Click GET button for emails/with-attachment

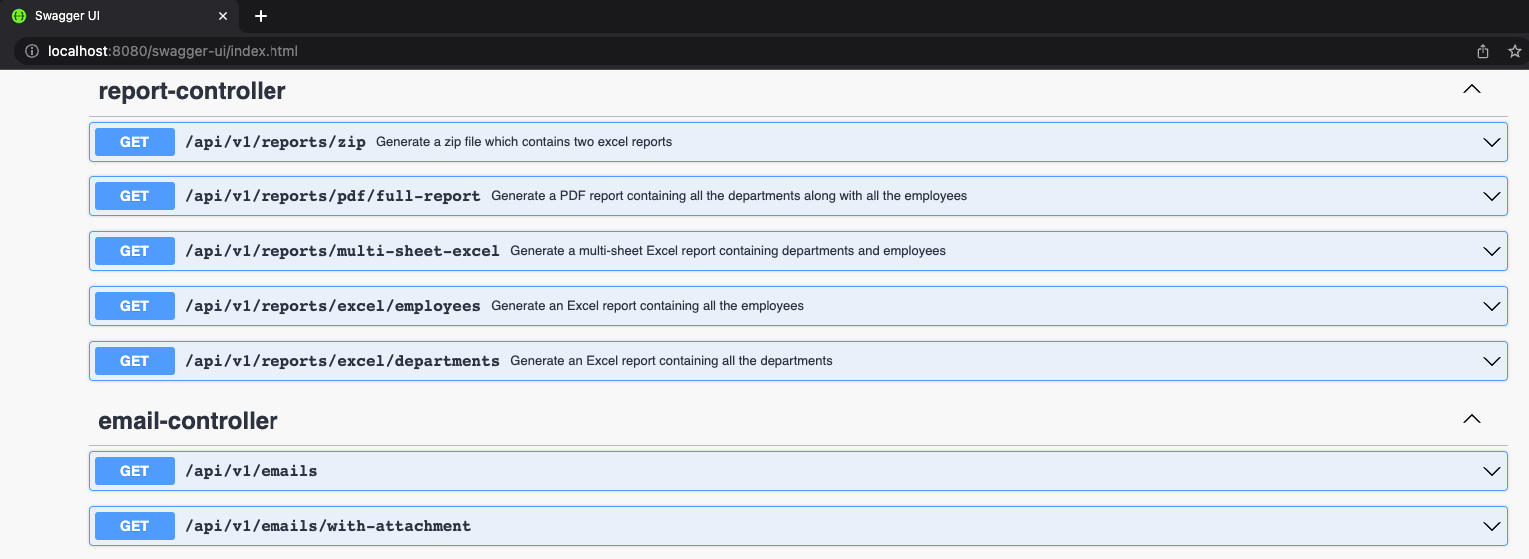click(135, 526)
